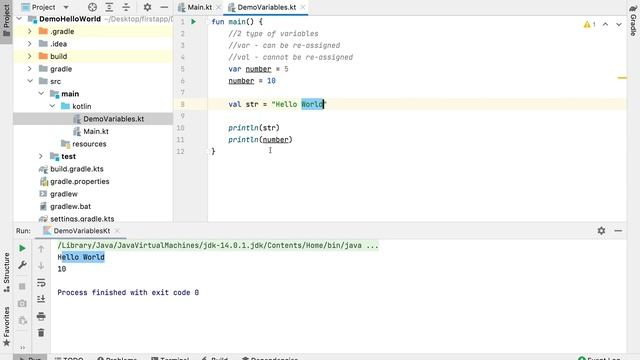Expand the build folder
This screenshot has height=360, width=640.
tap(29, 56)
